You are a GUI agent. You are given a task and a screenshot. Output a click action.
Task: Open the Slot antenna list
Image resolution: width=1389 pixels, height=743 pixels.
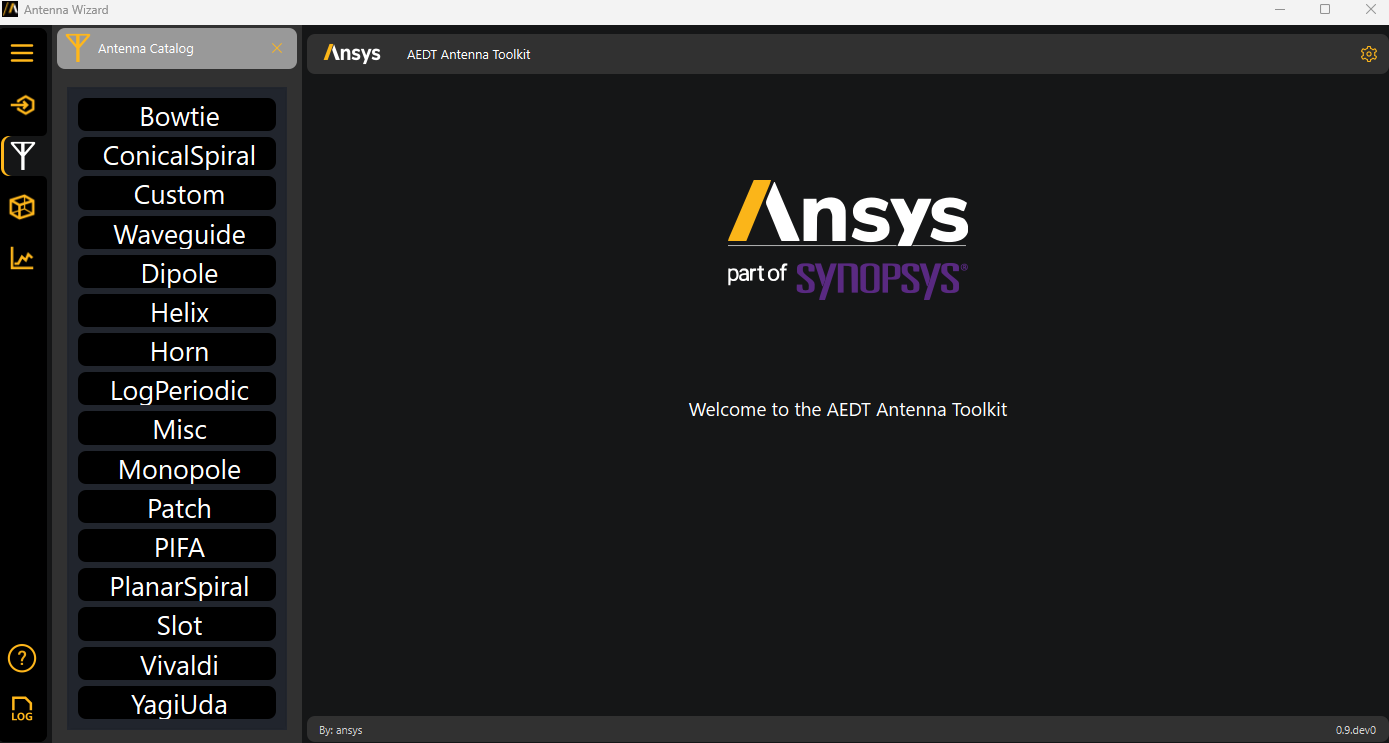pos(177,625)
